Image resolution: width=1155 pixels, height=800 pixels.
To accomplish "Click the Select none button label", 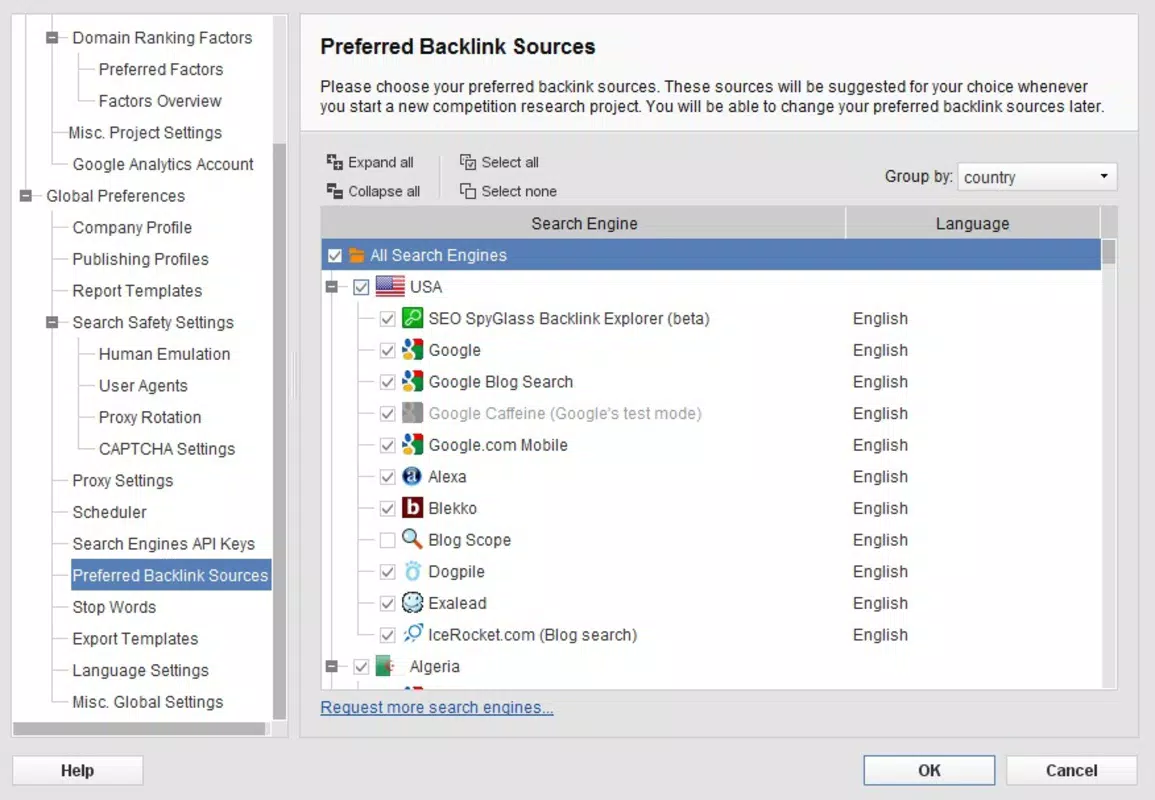I will point(519,192).
